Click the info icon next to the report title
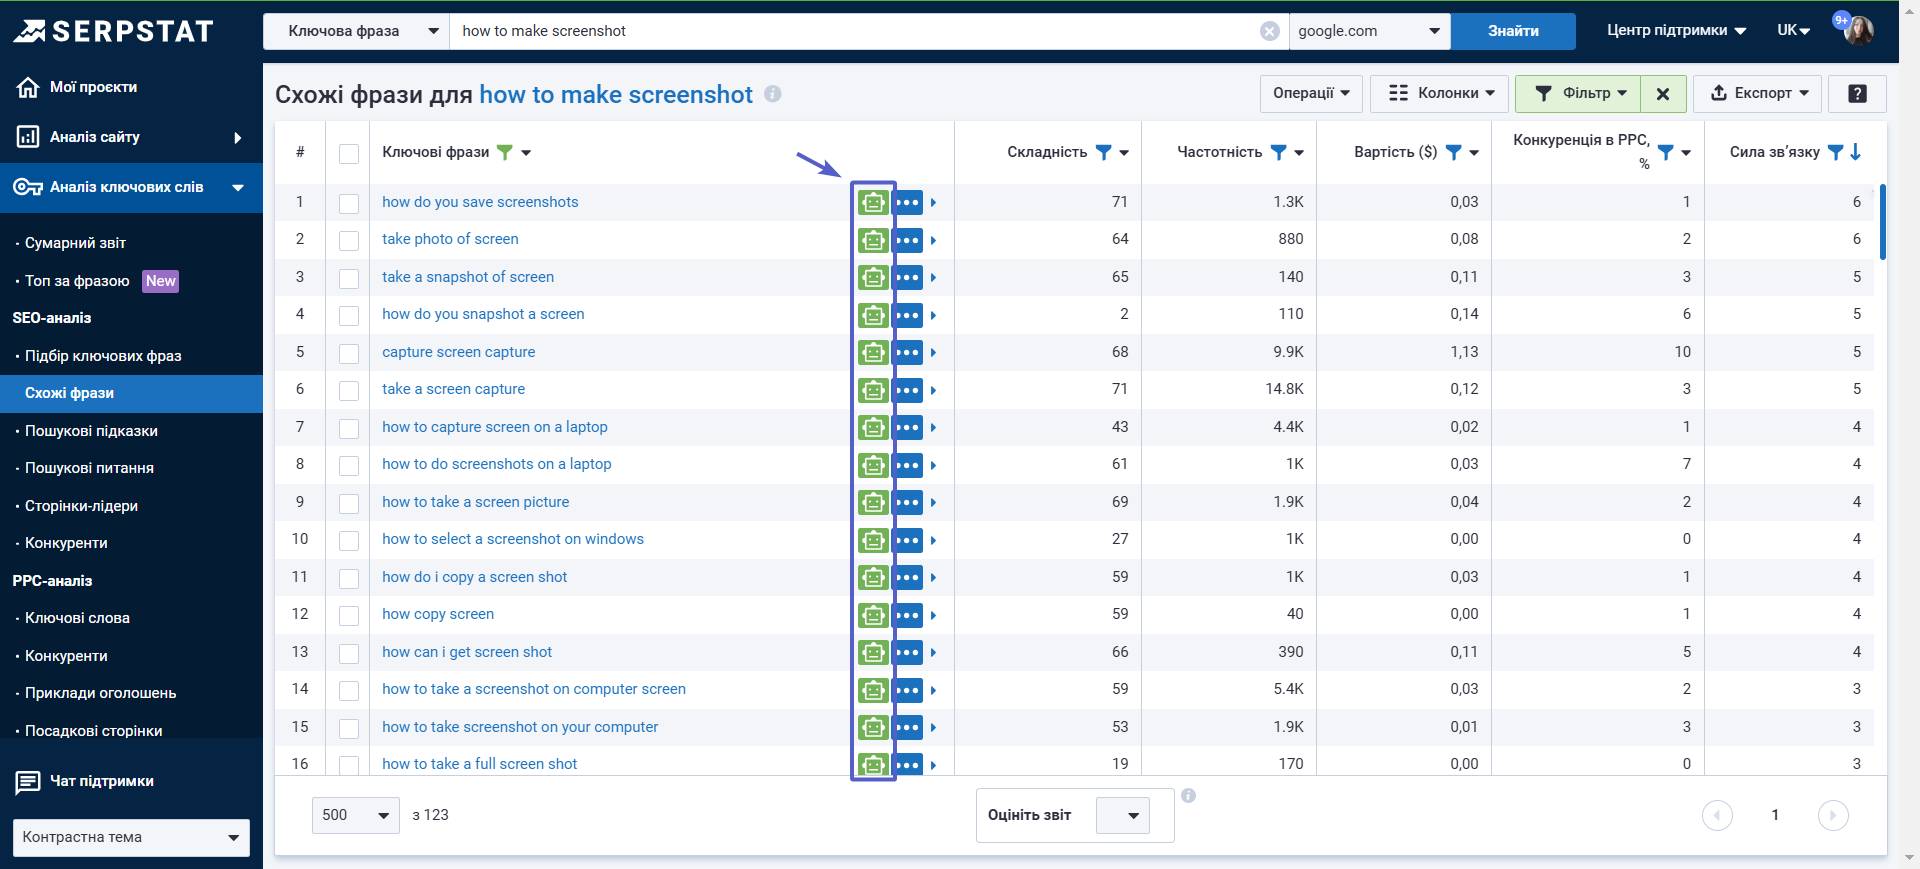This screenshot has width=1920, height=869. click(x=772, y=94)
